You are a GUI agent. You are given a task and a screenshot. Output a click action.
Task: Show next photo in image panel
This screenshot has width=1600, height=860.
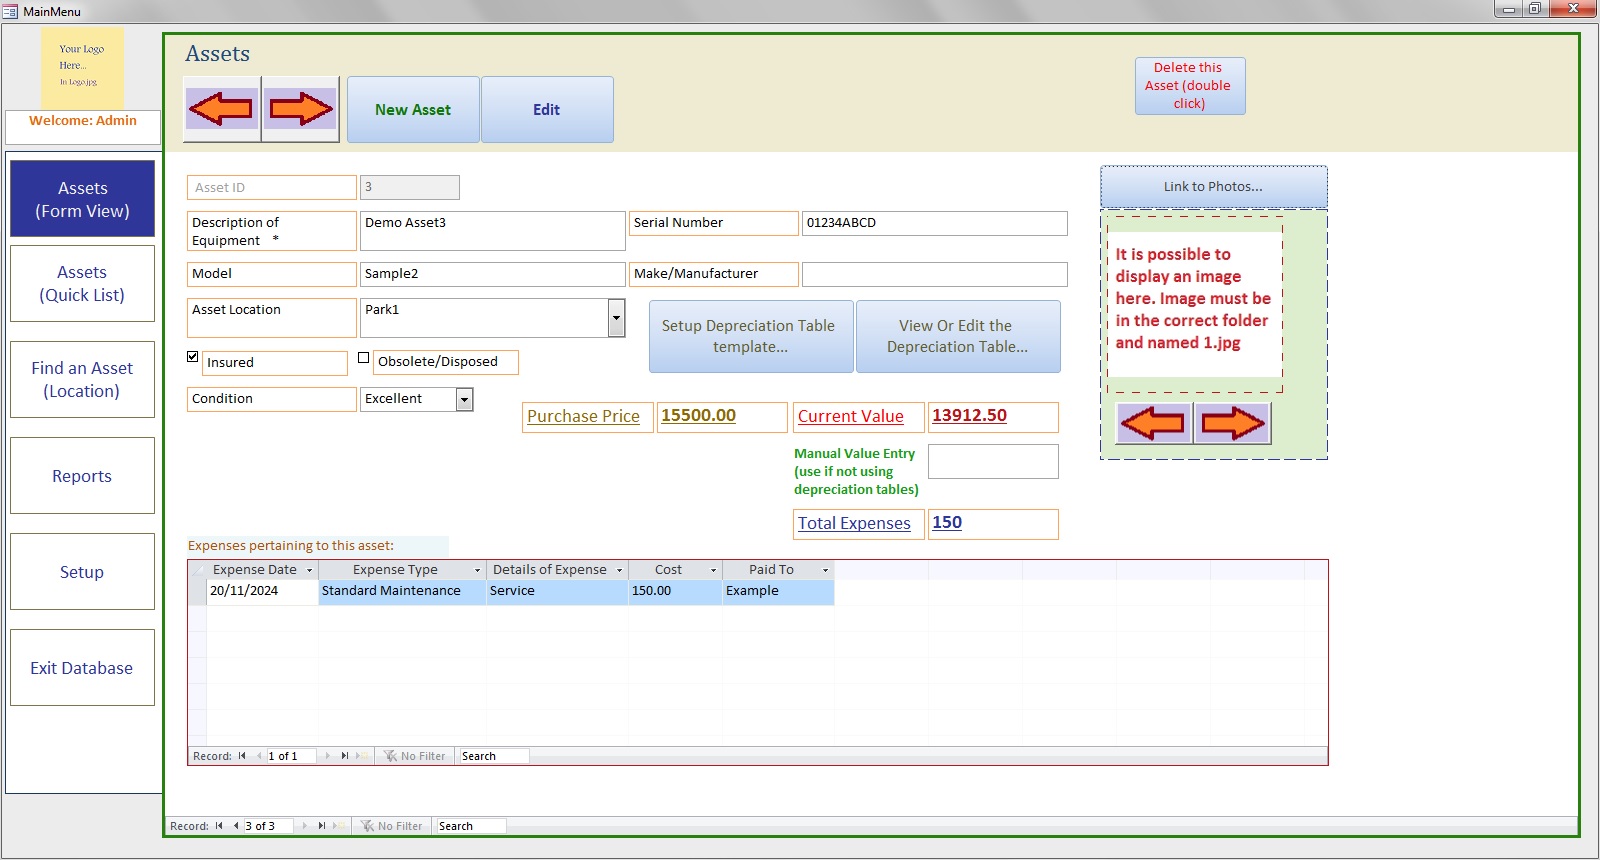[x=1232, y=423]
